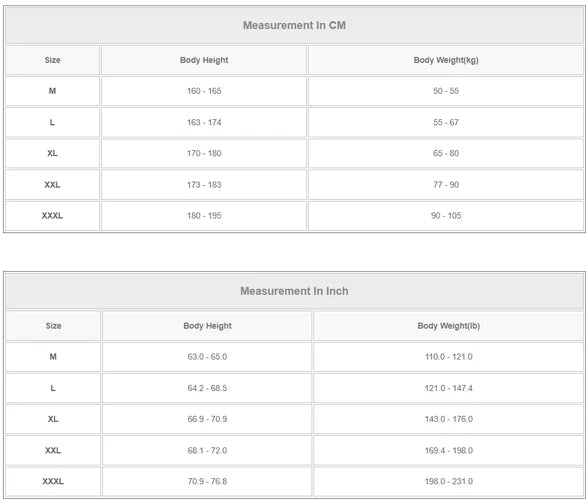587x500 pixels.
Task: Click the Measurement In CM header
Action: tap(294, 25)
